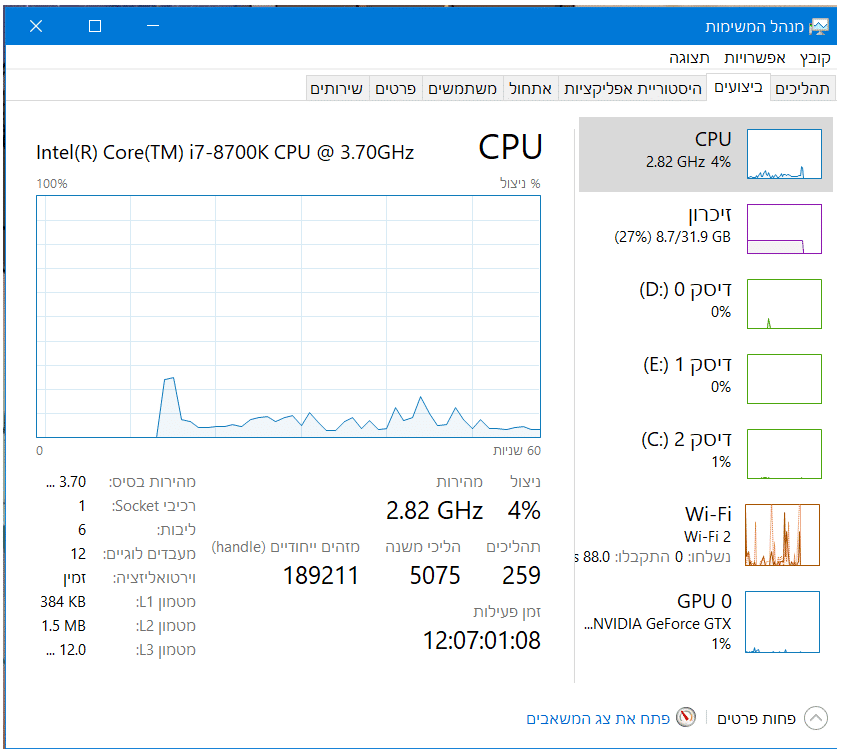
Task: Open the Options (אפשרויות) menu
Action: (755, 58)
